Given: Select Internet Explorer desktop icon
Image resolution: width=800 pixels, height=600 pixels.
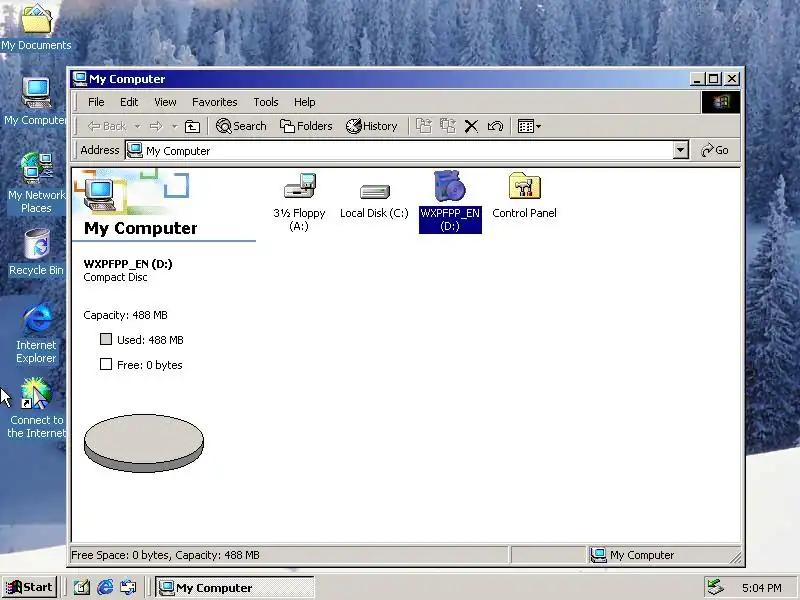Looking at the screenshot, I should [36, 333].
